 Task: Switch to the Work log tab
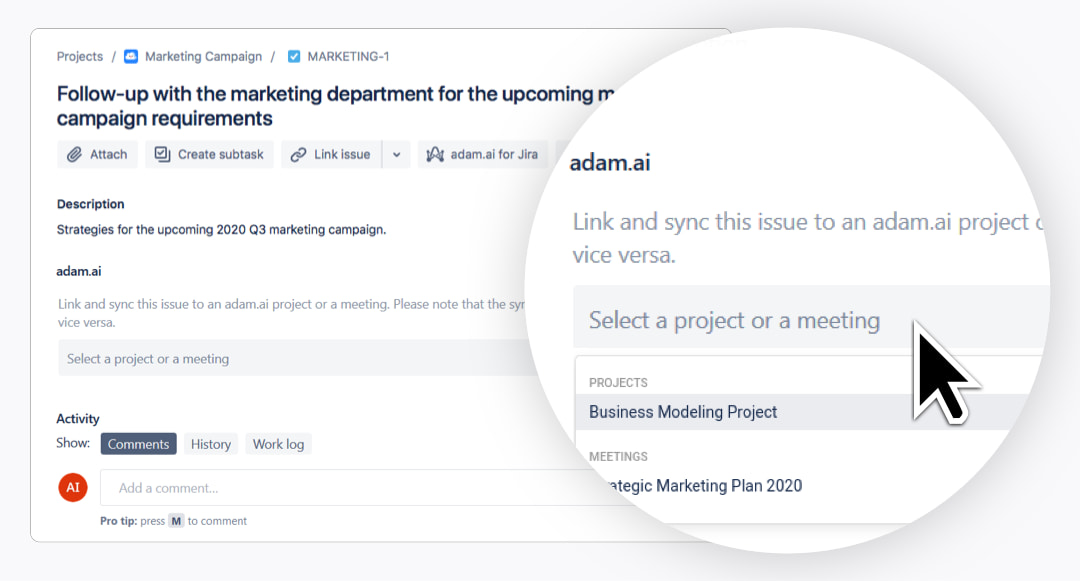coord(278,444)
